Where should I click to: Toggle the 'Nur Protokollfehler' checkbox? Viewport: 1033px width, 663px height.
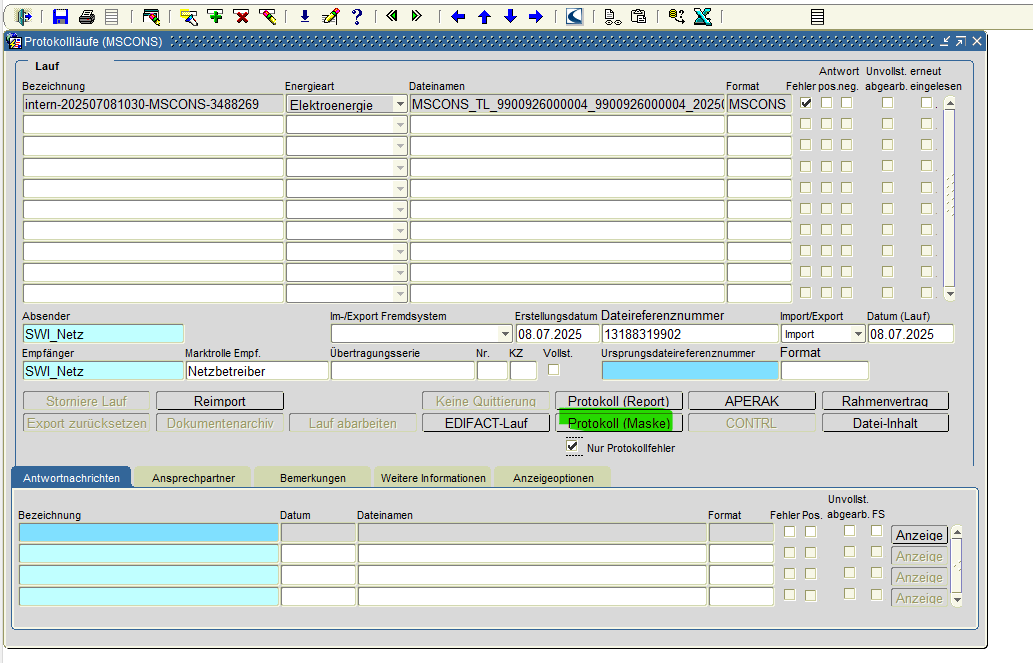(573, 447)
